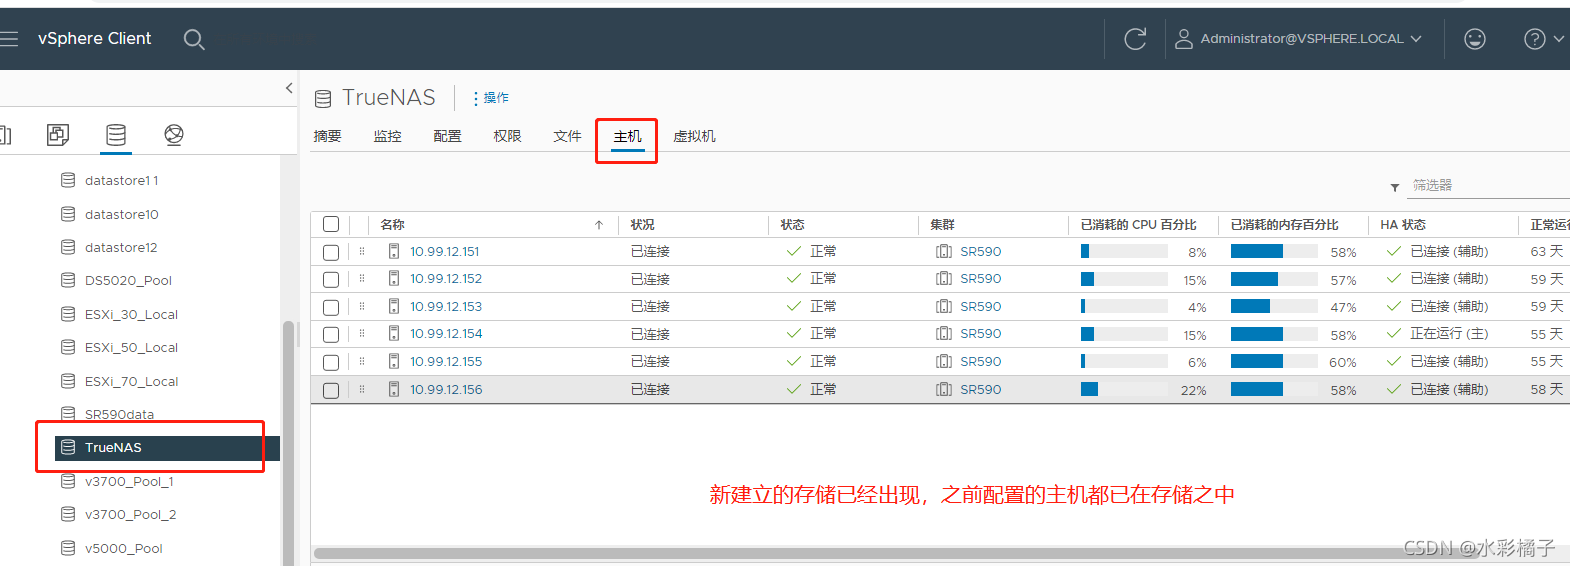Check the box for host 10.99.12.155
The image size is (1570, 566).
[331, 362]
